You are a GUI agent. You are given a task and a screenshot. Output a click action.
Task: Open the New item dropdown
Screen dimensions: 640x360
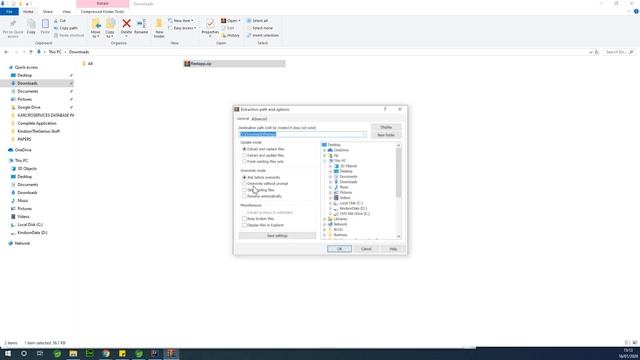pyautogui.click(x=181, y=21)
